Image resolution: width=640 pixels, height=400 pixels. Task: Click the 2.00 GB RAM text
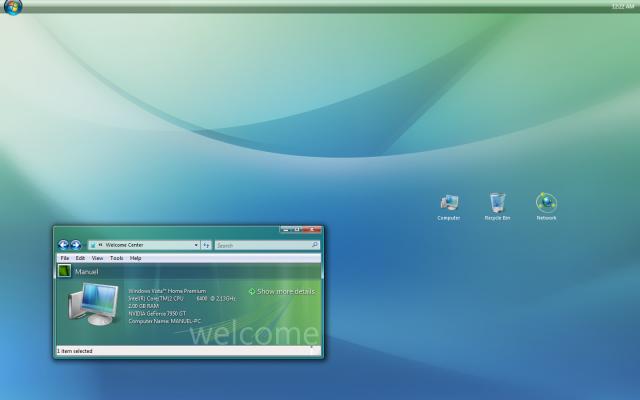coord(144,306)
